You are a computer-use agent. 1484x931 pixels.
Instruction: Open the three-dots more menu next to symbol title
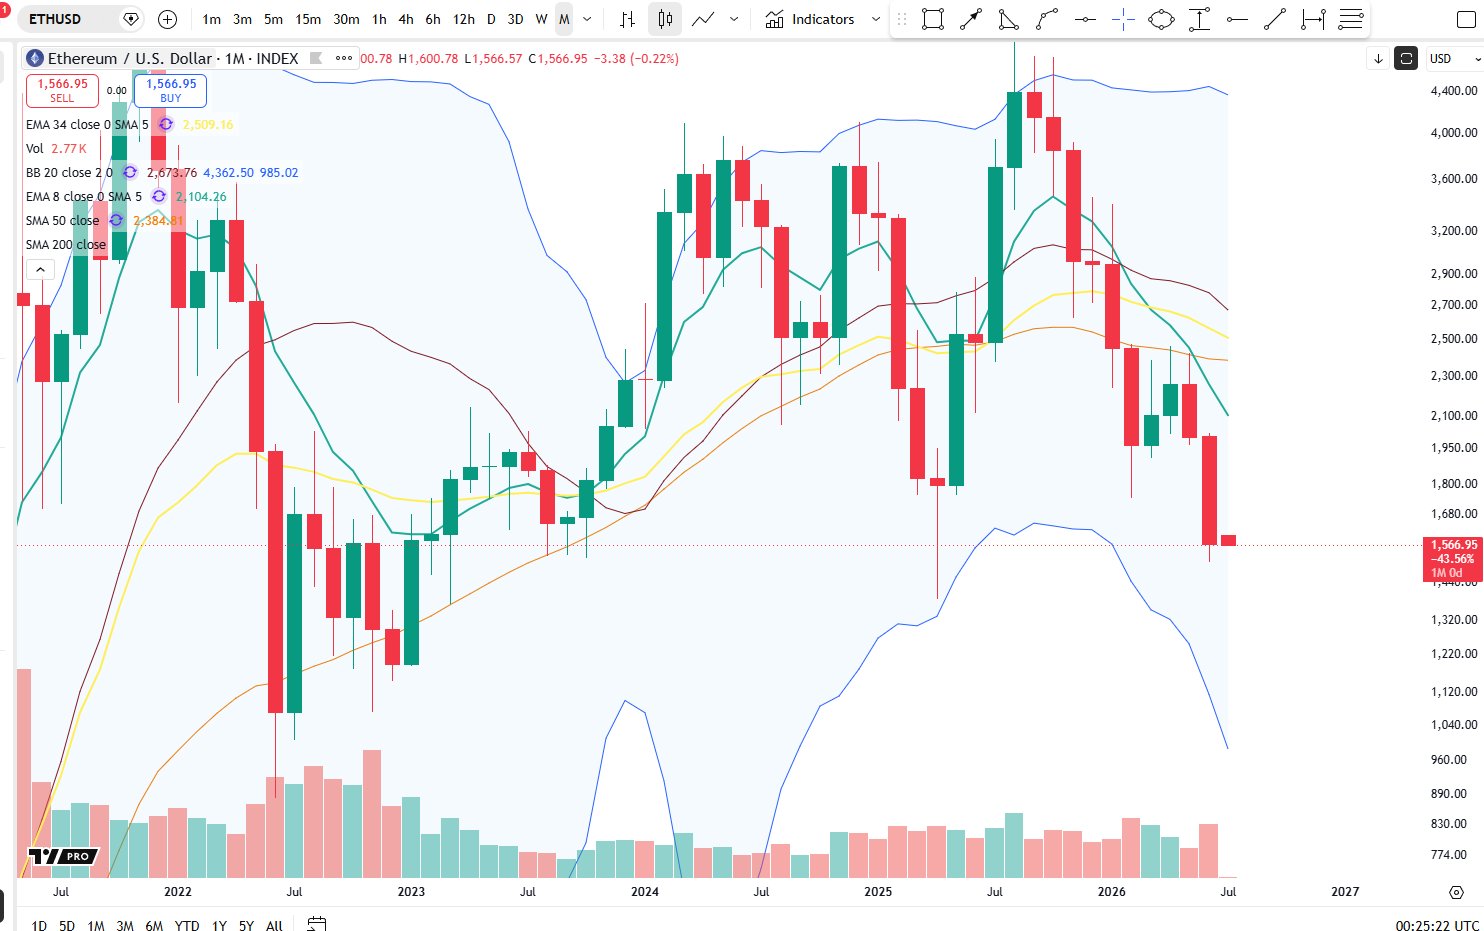[344, 59]
